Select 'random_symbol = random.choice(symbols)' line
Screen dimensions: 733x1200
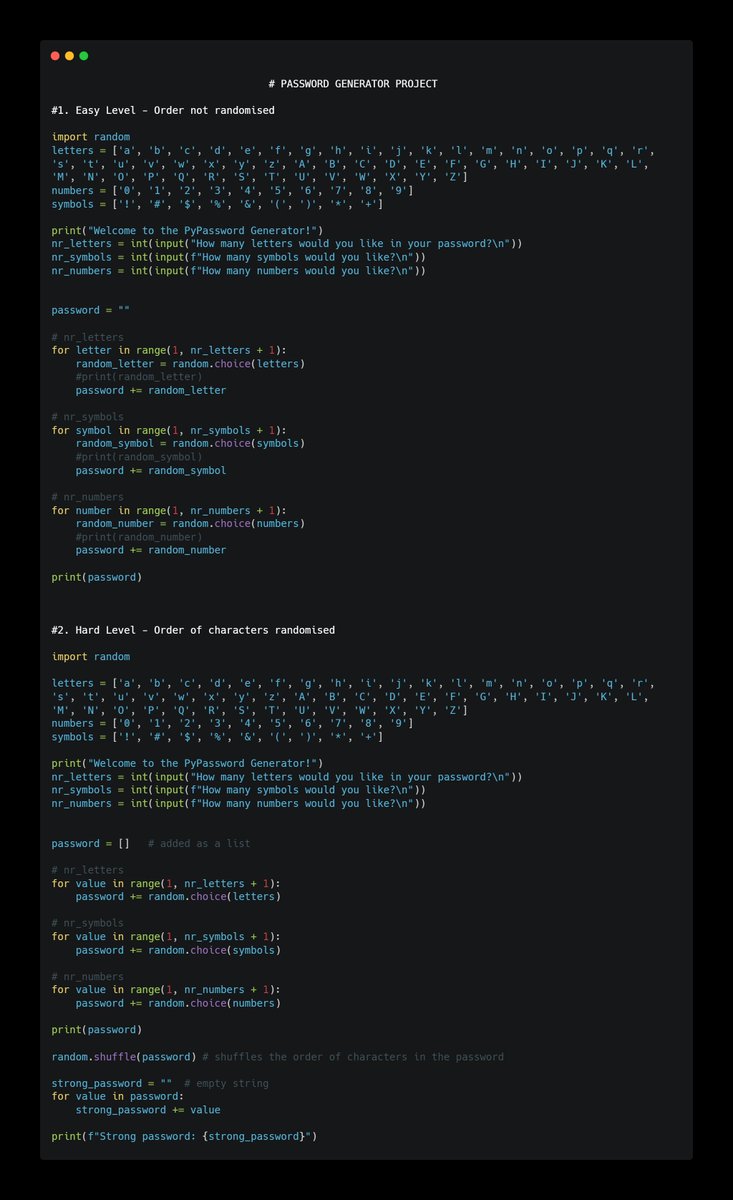[190, 443]
